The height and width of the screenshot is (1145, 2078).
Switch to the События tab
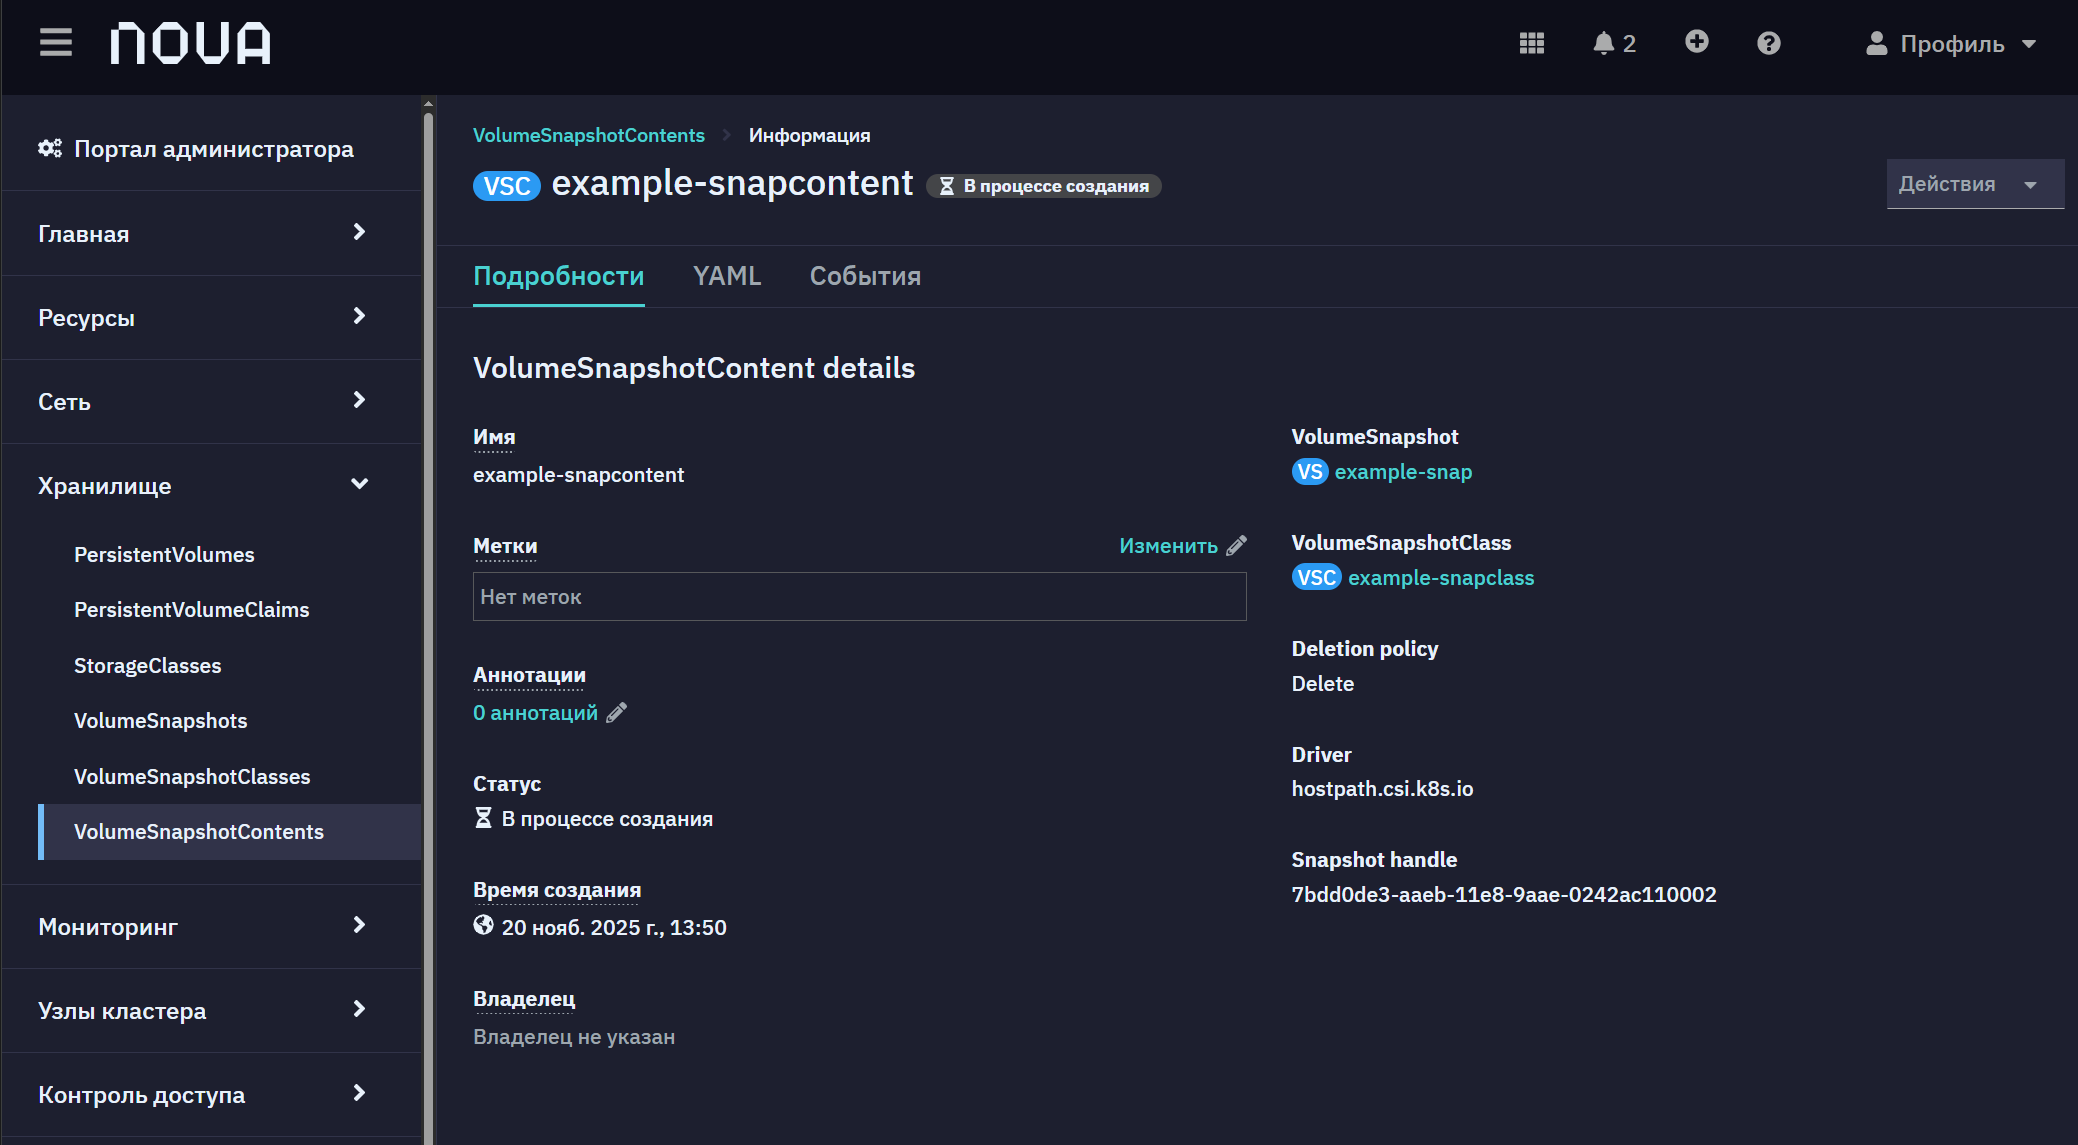pos(865,276)
